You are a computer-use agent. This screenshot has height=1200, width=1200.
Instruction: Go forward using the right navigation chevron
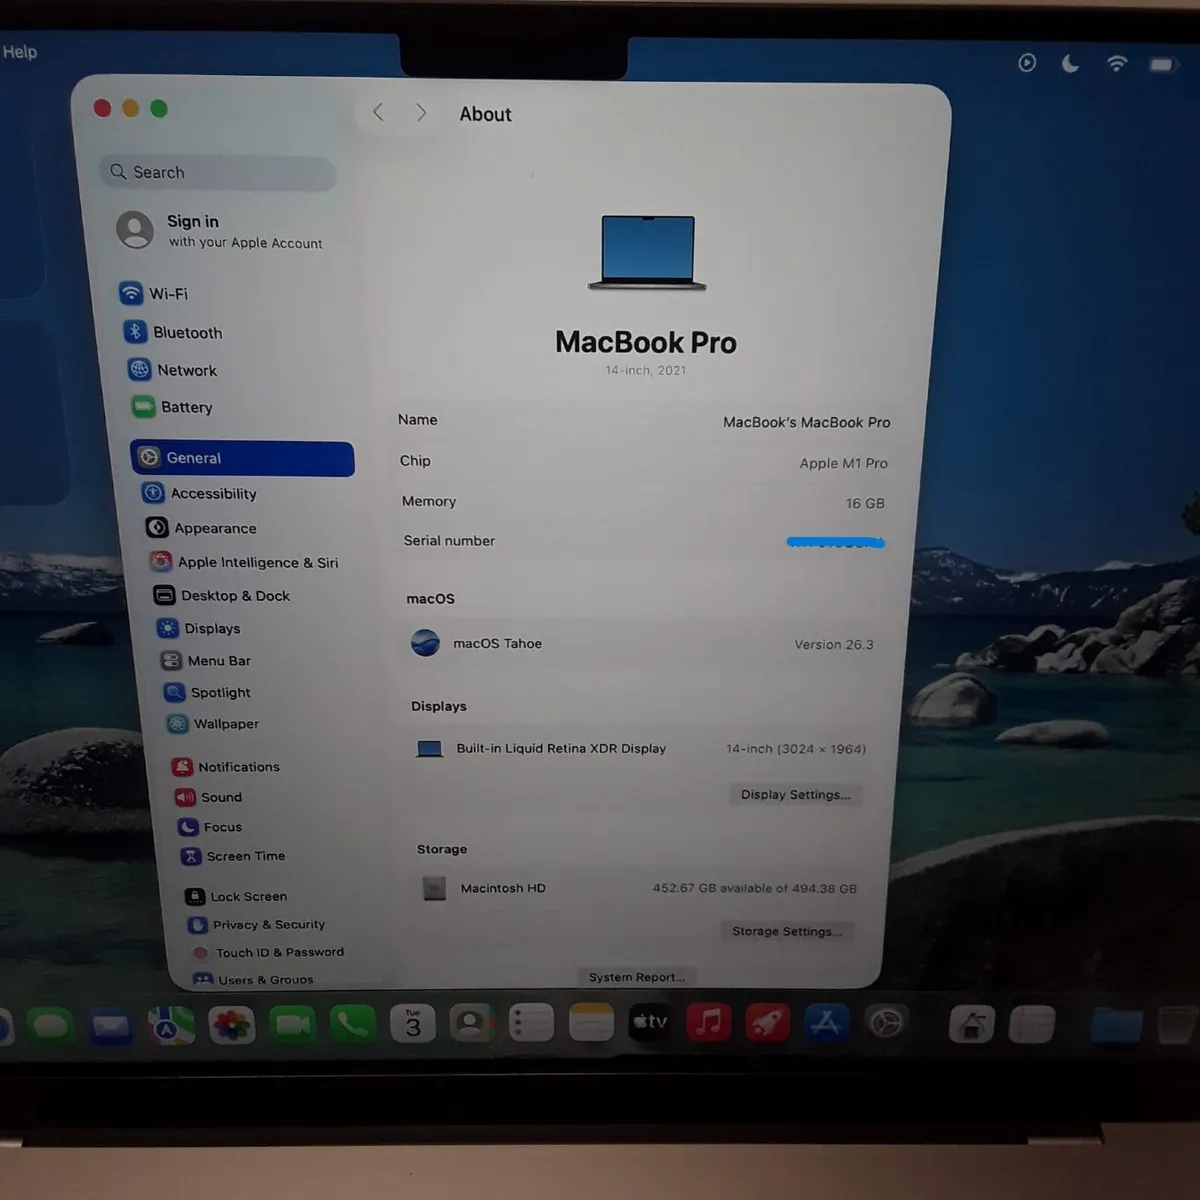point(421,112)
